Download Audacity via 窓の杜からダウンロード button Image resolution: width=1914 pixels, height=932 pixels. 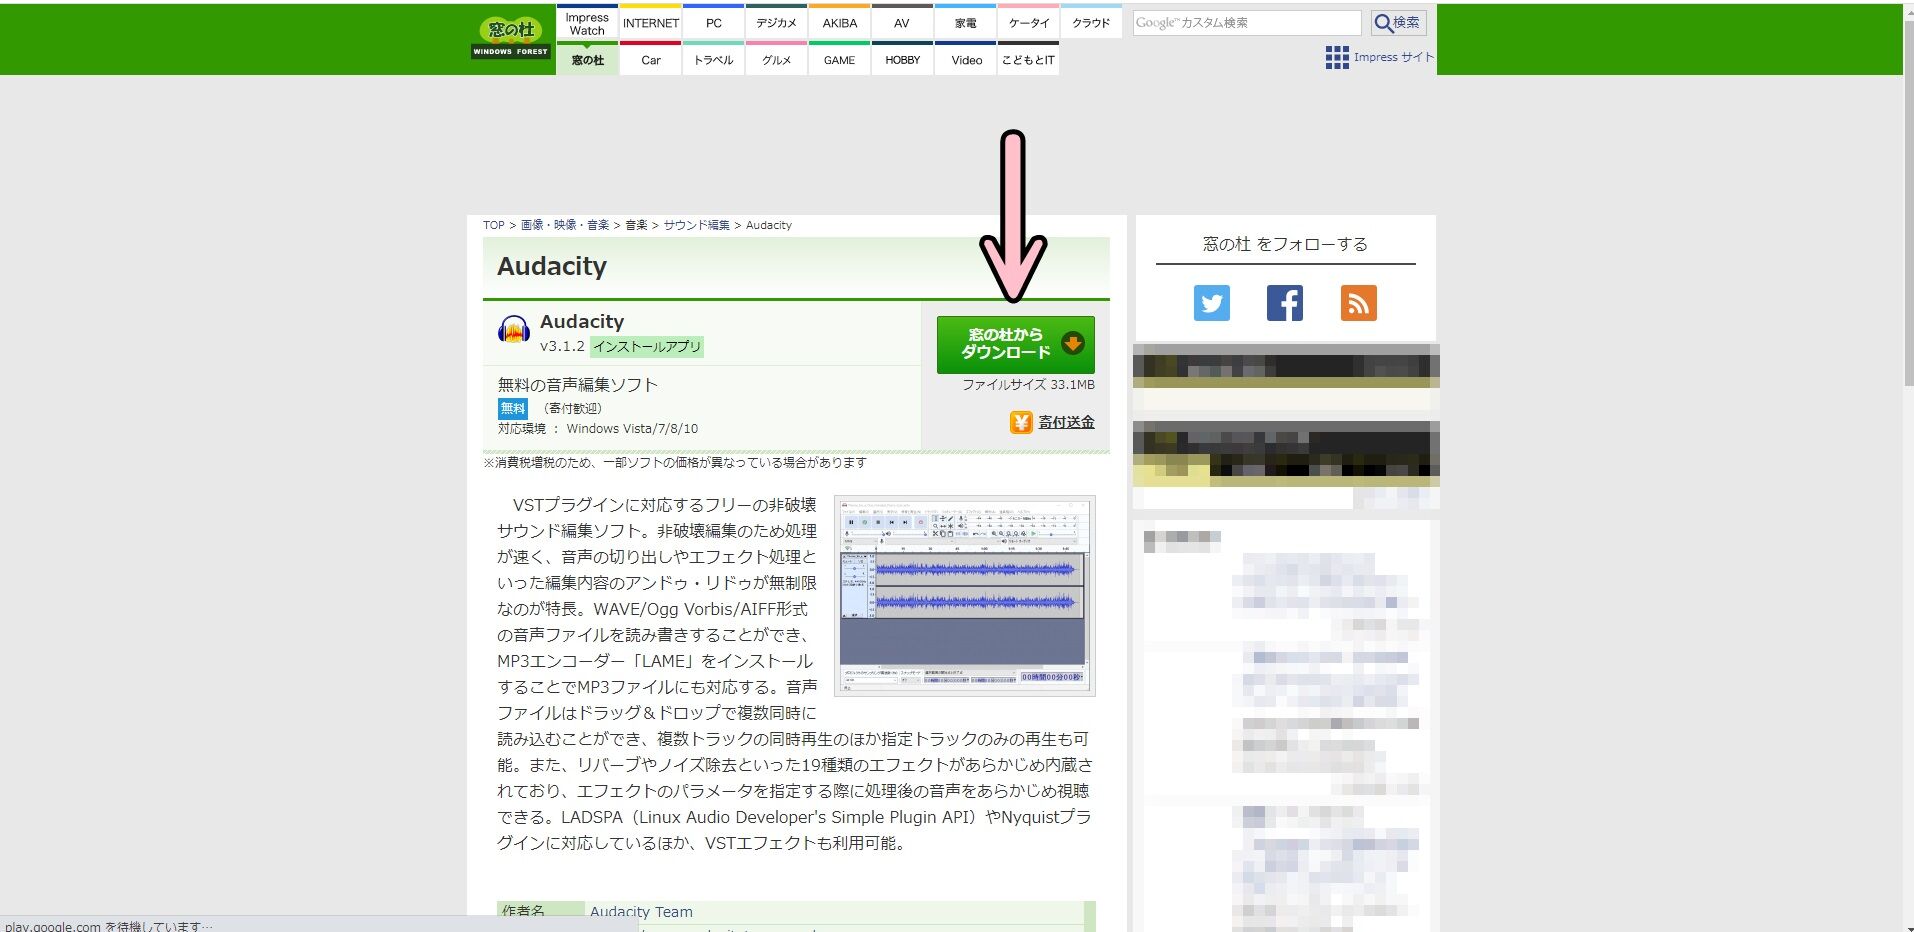(x=1015, y=344)
